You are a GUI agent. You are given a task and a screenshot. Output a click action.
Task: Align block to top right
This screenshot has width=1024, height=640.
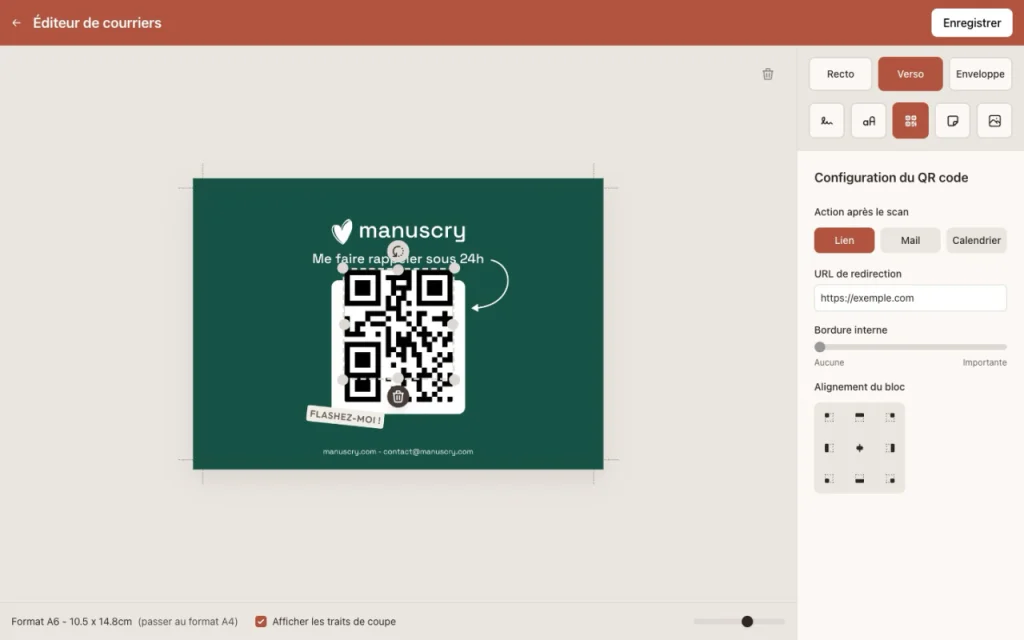point(890,417)
